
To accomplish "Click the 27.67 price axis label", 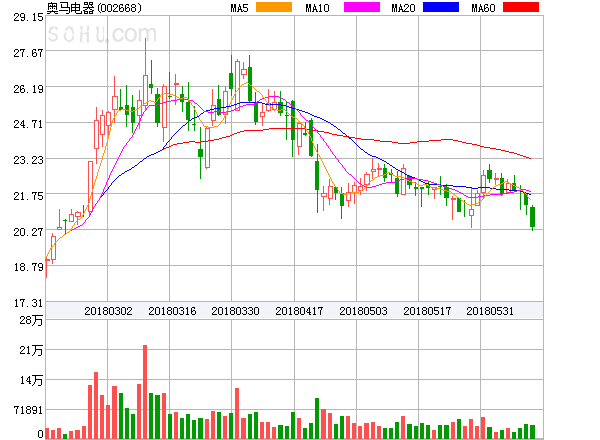I will point(28,53).
